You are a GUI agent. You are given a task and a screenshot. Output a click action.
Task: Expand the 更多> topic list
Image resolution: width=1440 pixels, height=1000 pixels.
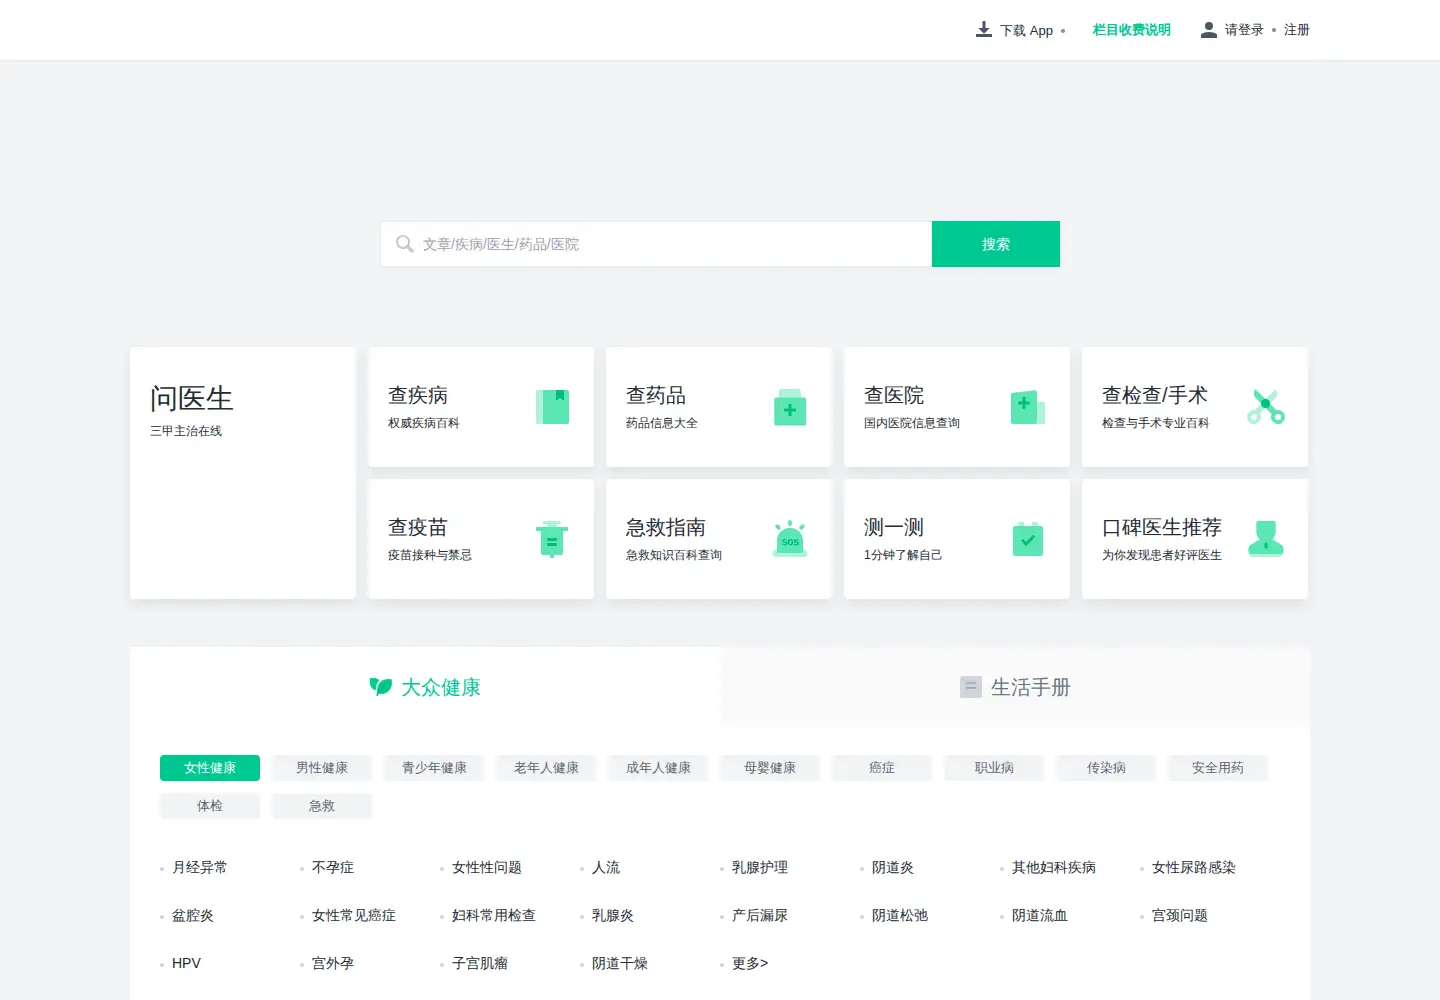coord(750,963)
